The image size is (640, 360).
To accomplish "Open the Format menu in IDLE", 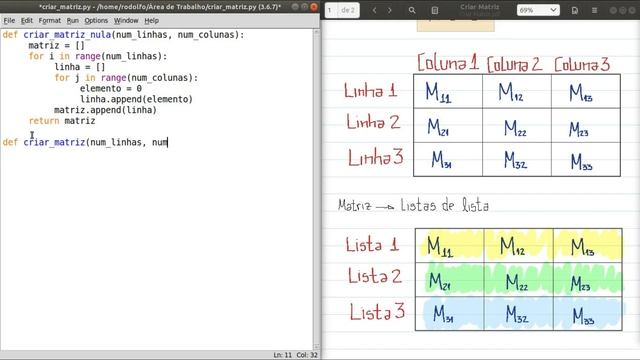I will [50, 20].
